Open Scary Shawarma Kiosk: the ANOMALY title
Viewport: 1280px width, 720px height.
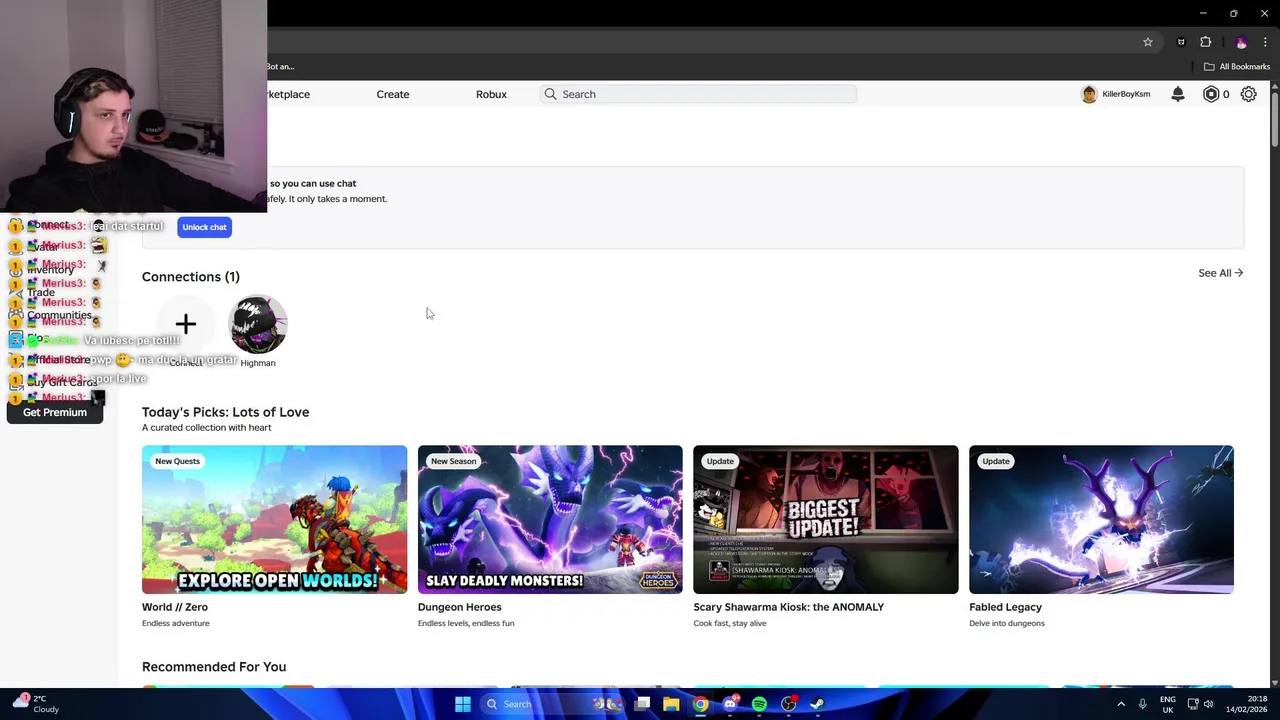tap(789, 607)
